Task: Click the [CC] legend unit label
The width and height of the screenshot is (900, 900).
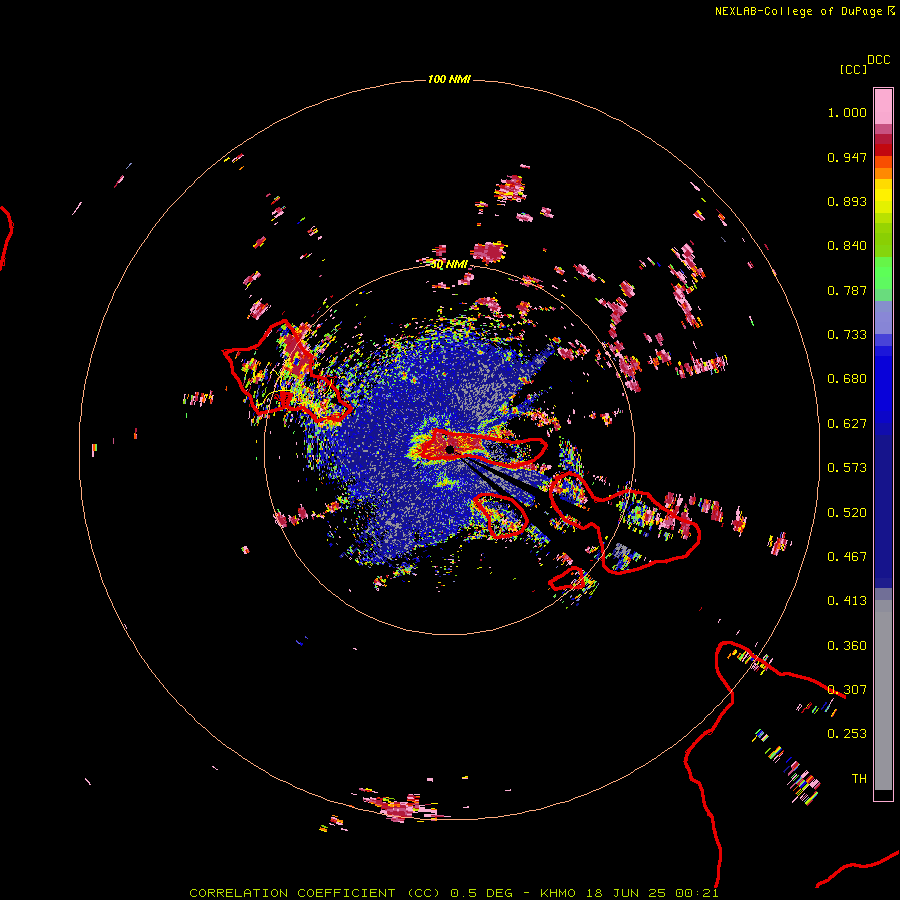Action: point(853,69)
